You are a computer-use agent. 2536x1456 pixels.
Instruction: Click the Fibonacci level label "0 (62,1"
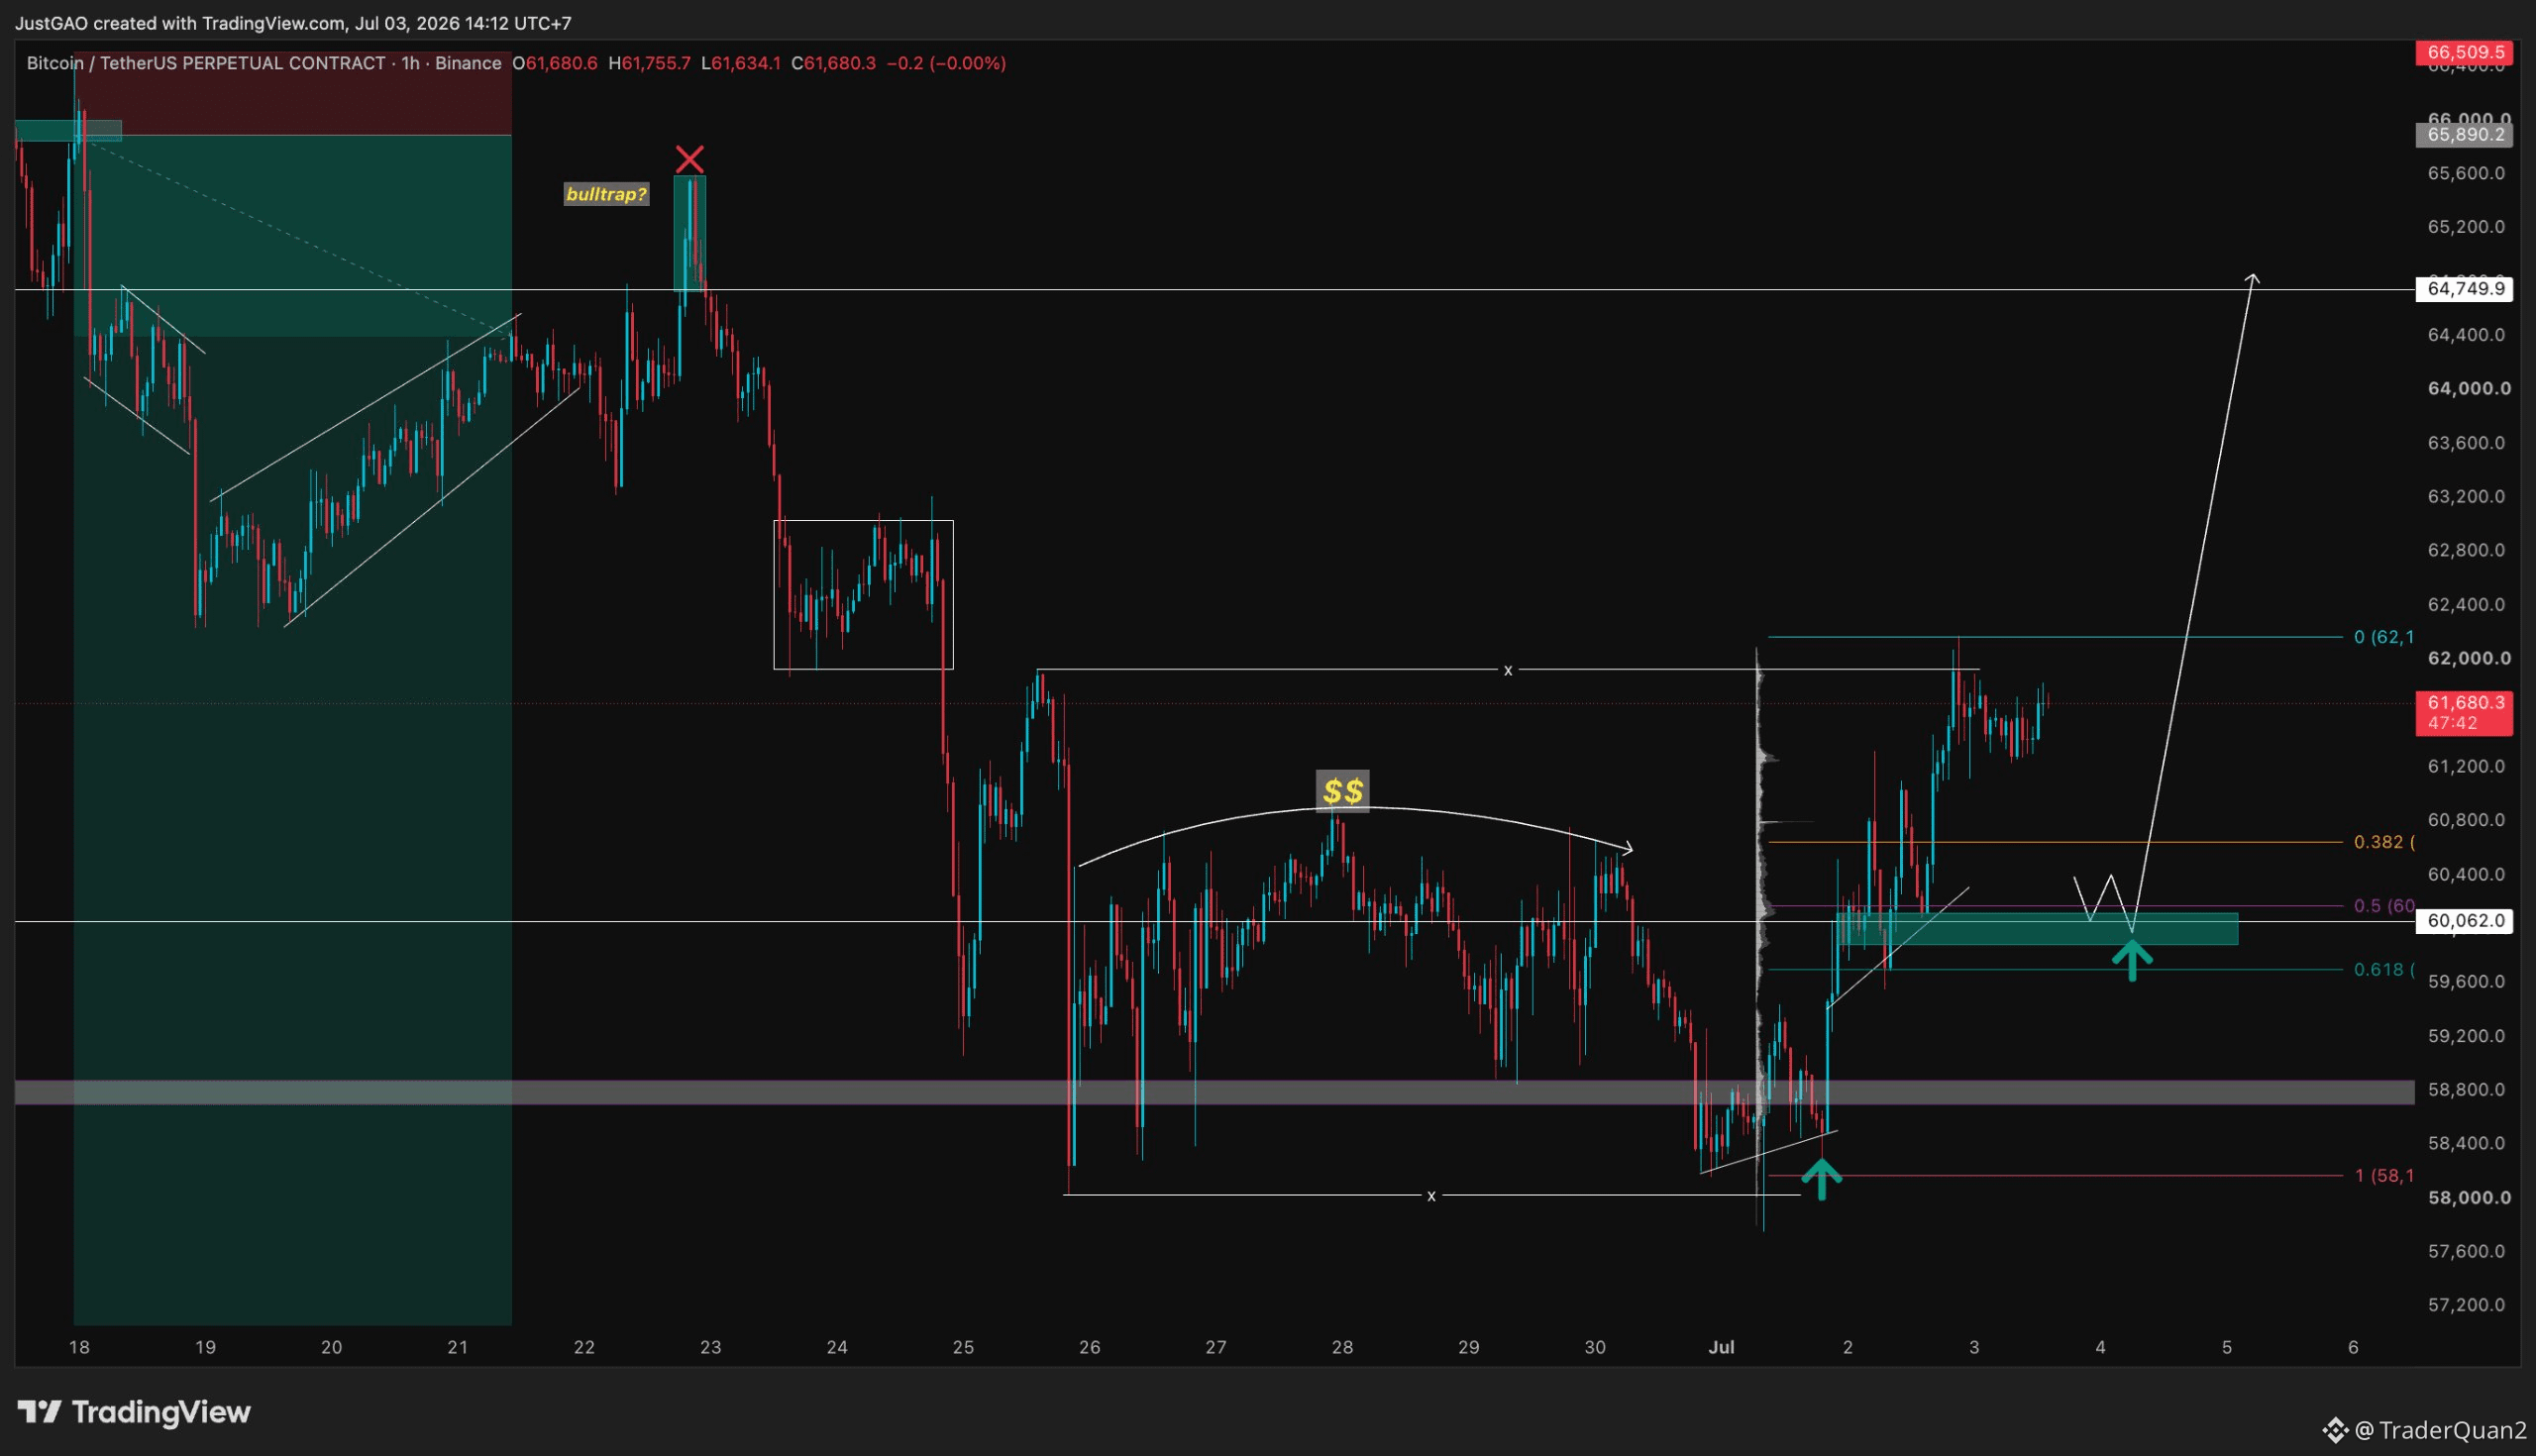(x=2383, y=637)
